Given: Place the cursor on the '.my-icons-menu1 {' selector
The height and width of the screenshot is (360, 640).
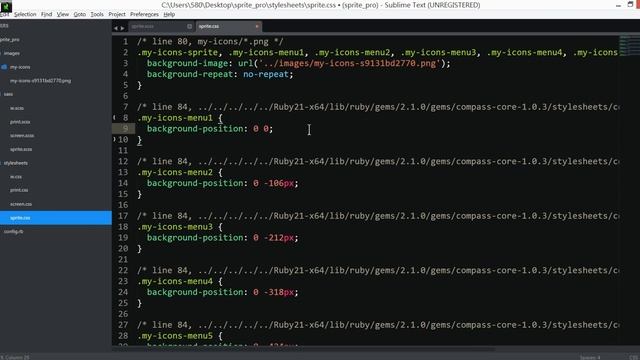Looking at the screenshot, I should [180, 118].
